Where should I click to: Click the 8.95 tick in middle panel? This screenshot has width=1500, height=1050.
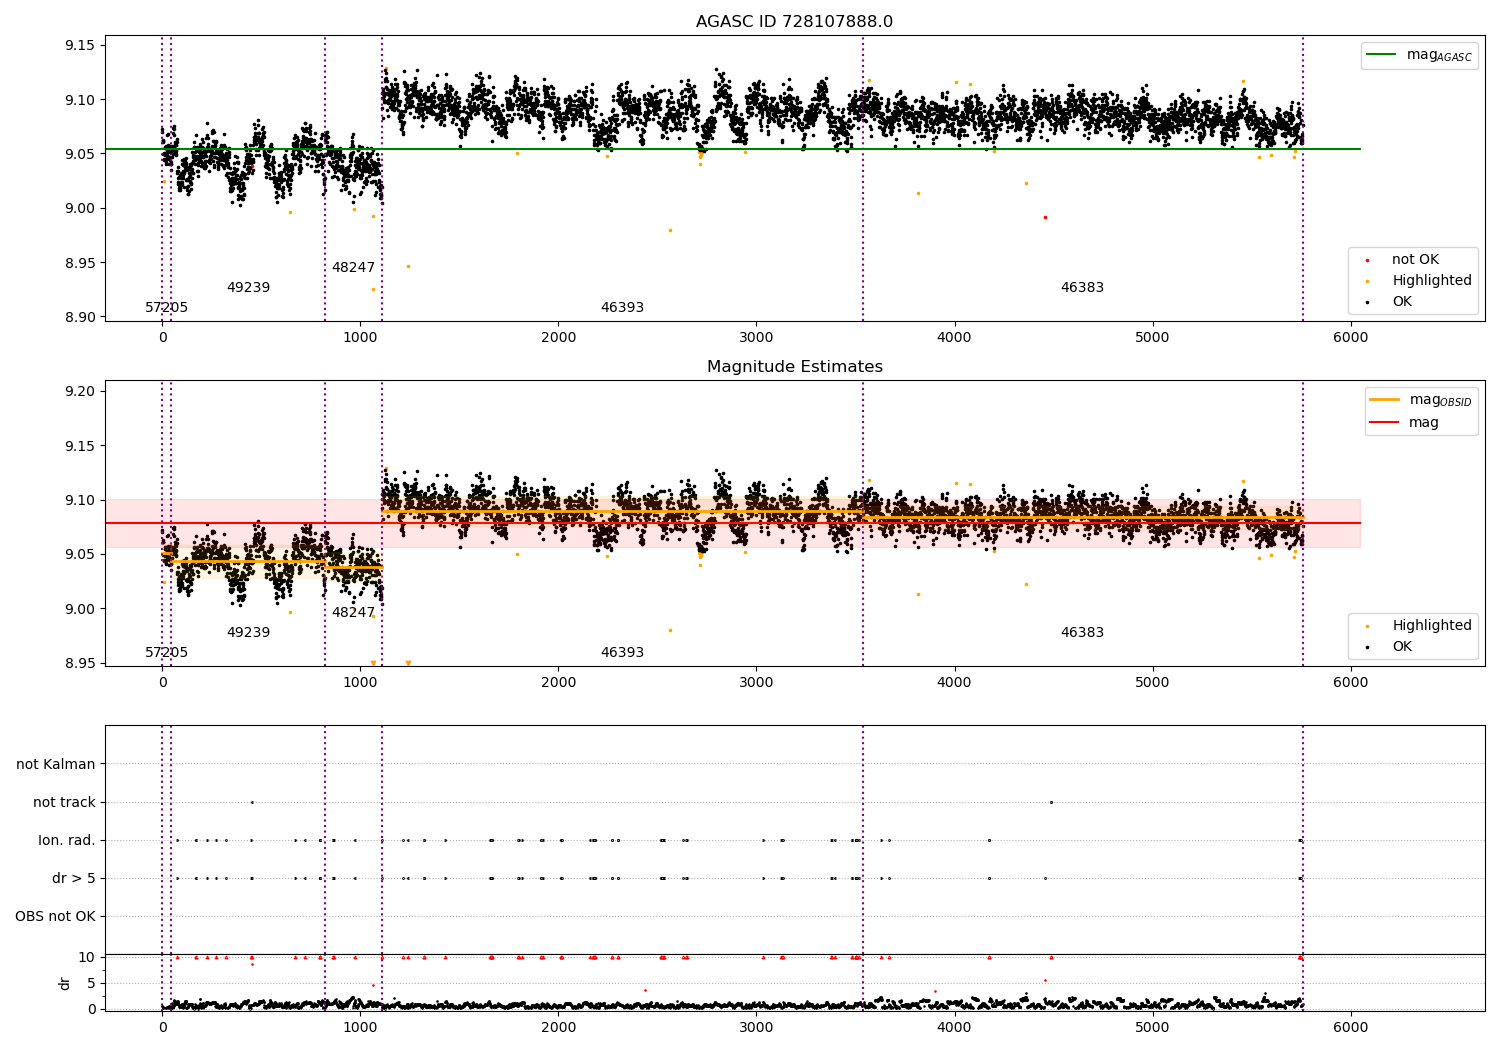[80, 664]
